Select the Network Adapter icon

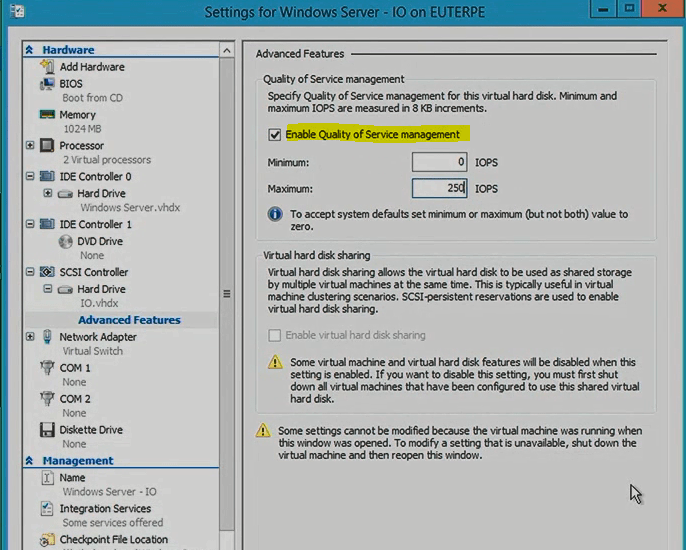click(x=47, y=336)
